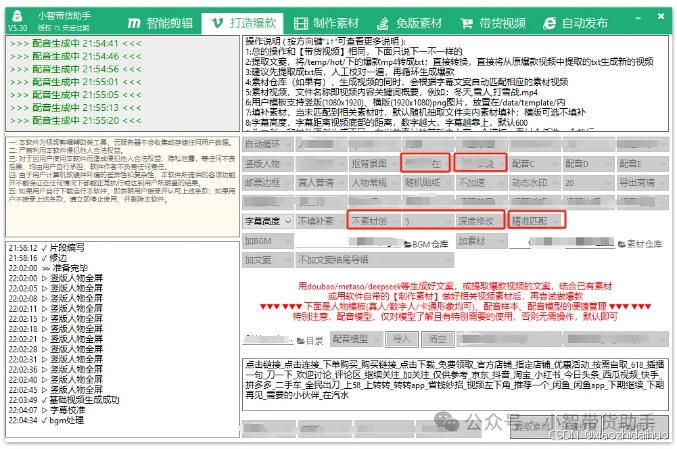Open the 随机贴纸 dropdown
The width and height of the screenshot is (677, 449).
(428, 183)
